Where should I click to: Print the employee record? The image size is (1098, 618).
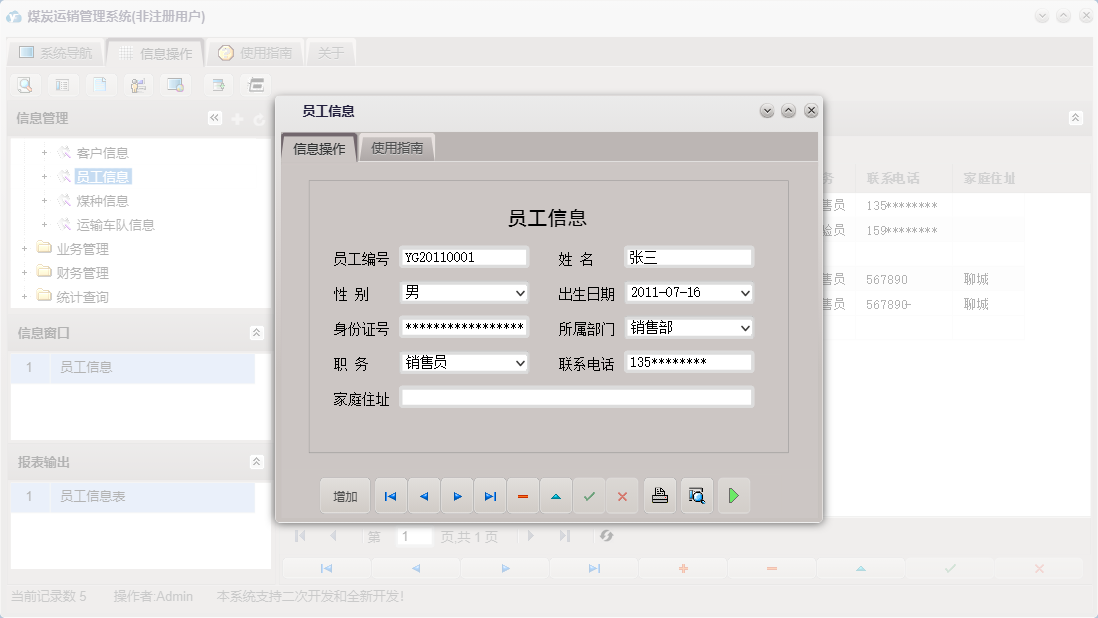(x=658, y=495)
